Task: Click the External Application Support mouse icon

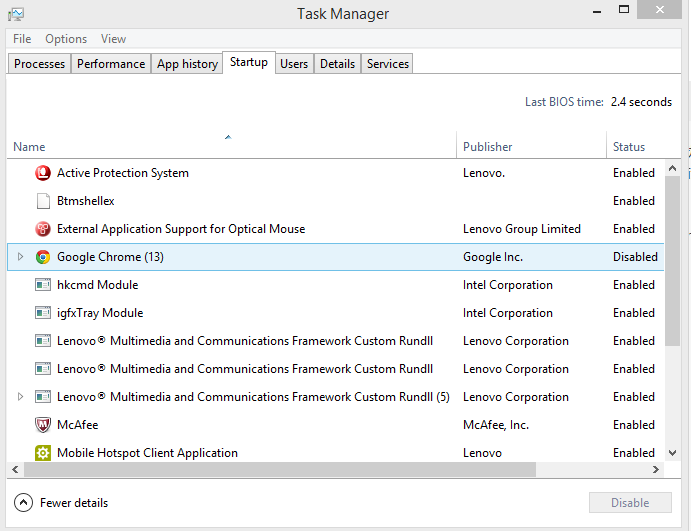Action: point(43,229)
